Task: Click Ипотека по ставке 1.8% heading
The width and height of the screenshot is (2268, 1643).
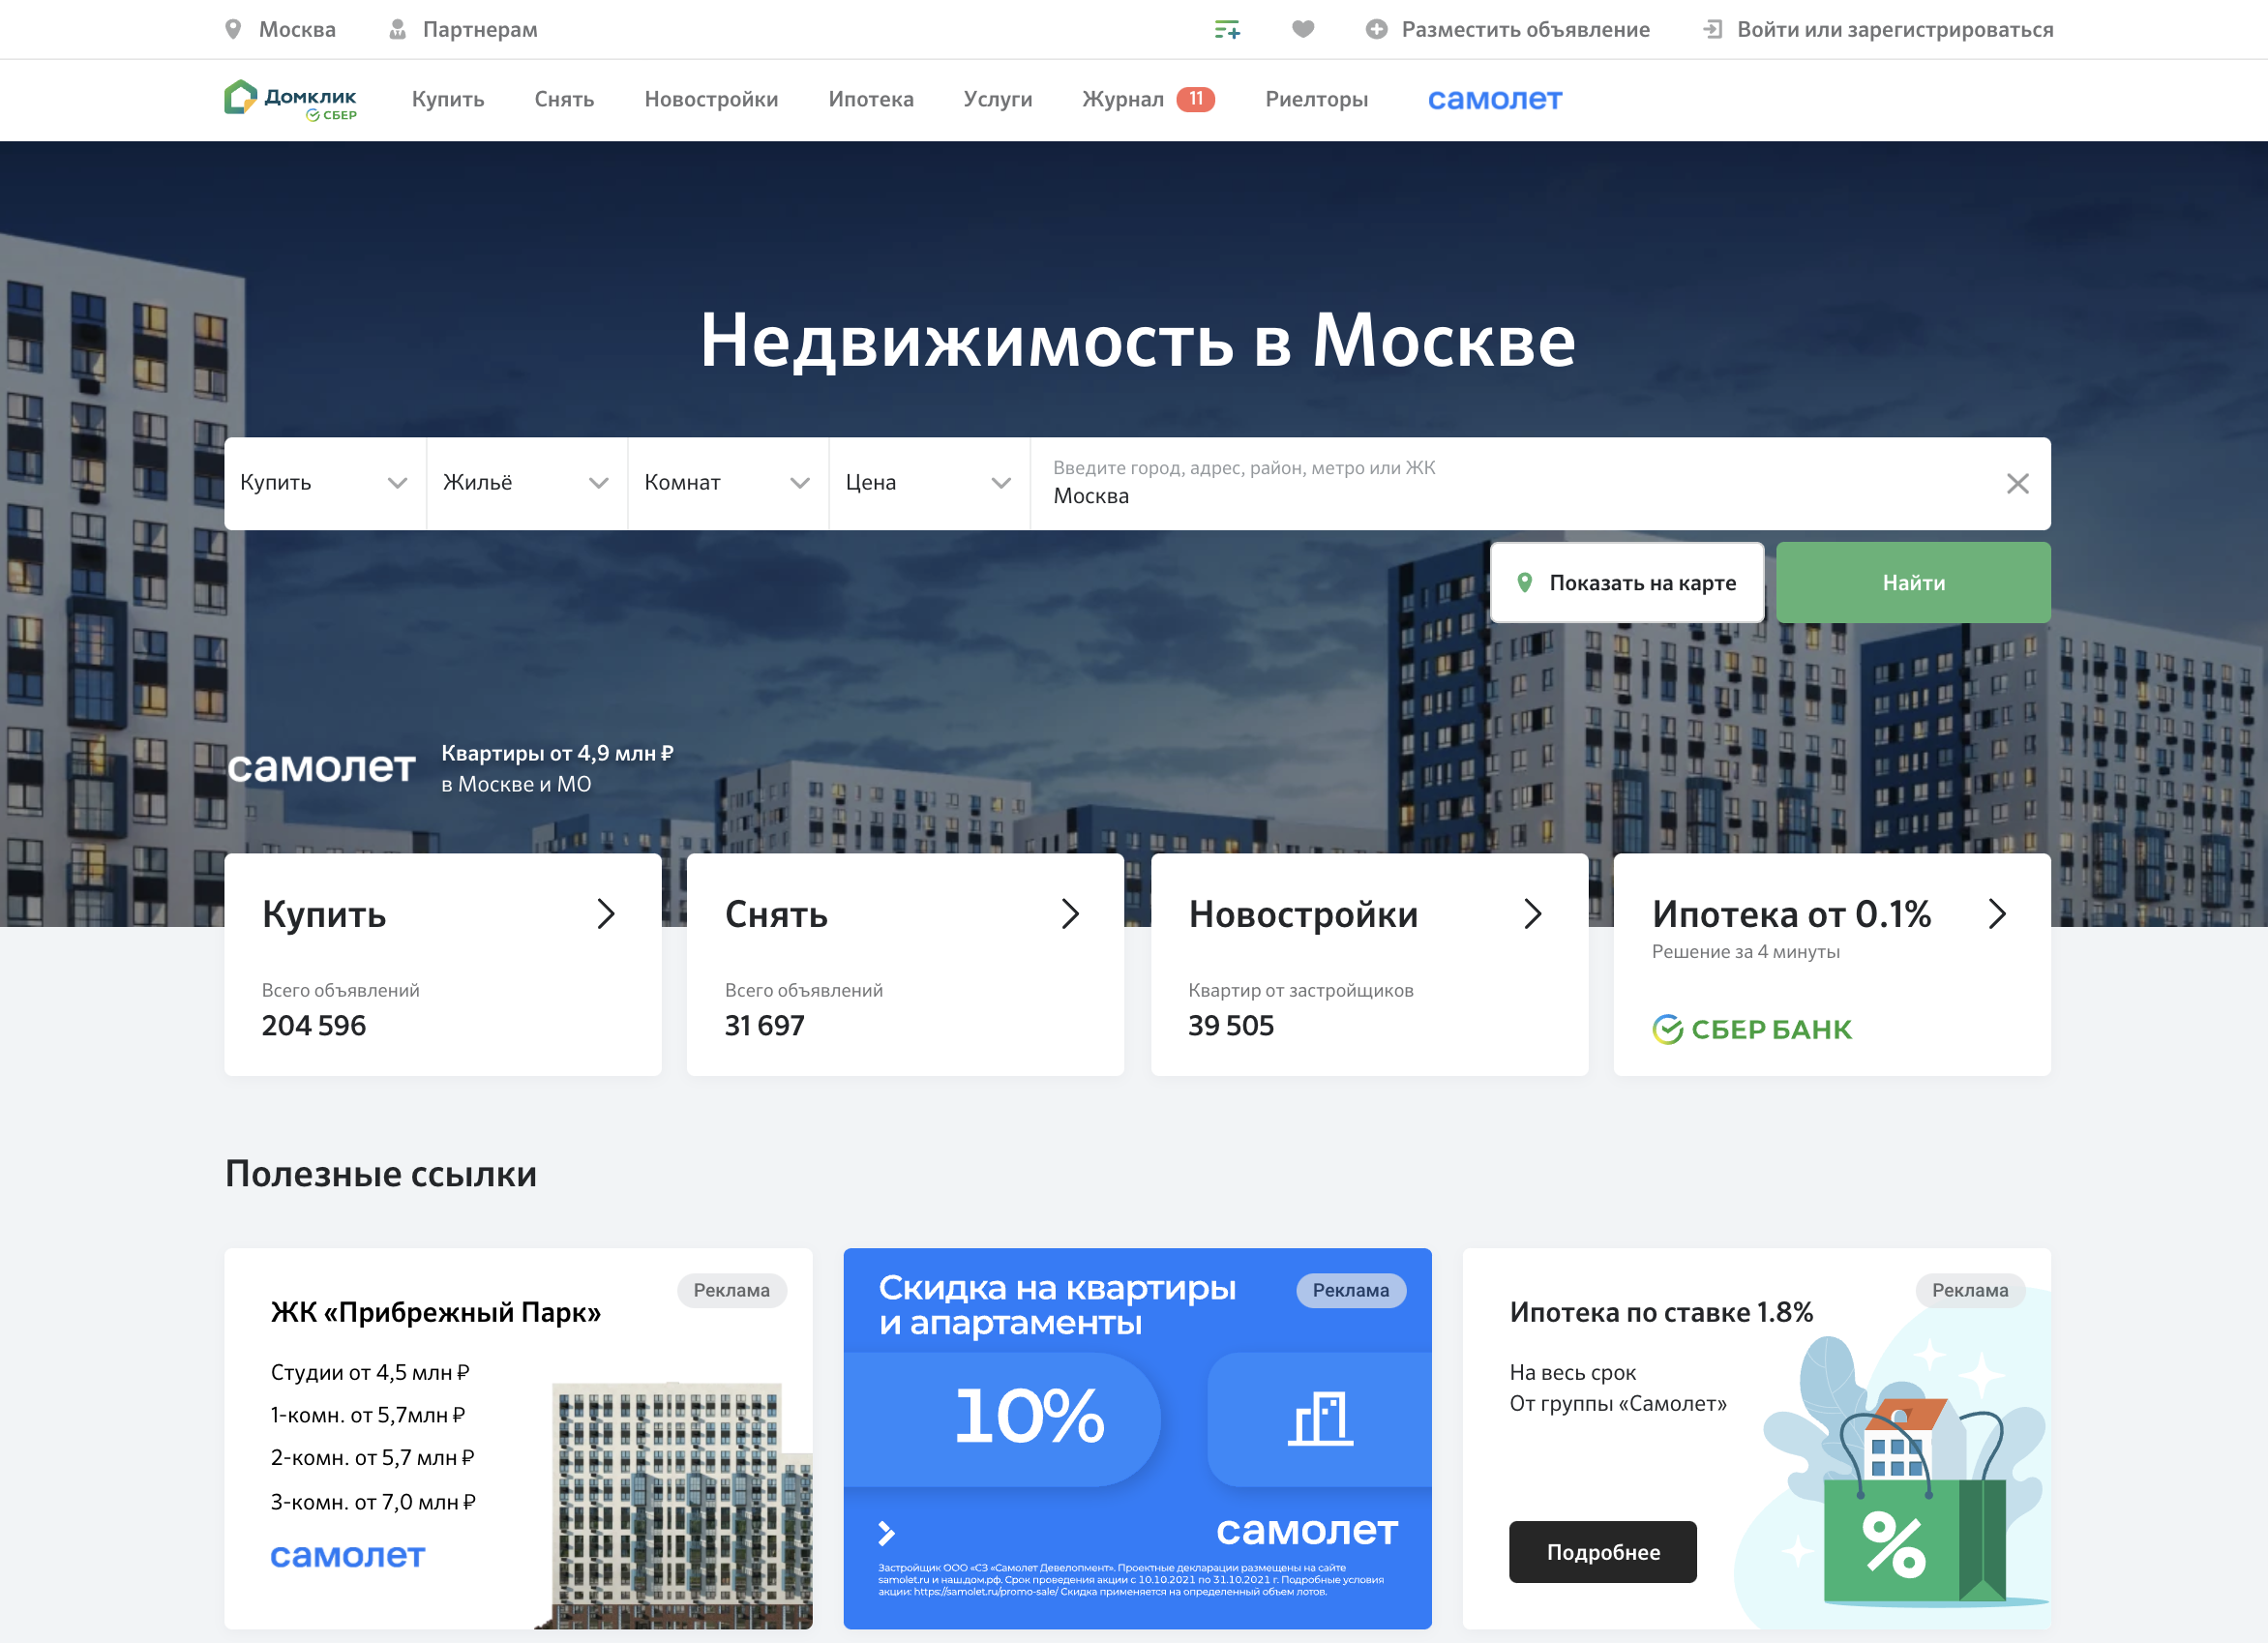Action: 1661,1312
